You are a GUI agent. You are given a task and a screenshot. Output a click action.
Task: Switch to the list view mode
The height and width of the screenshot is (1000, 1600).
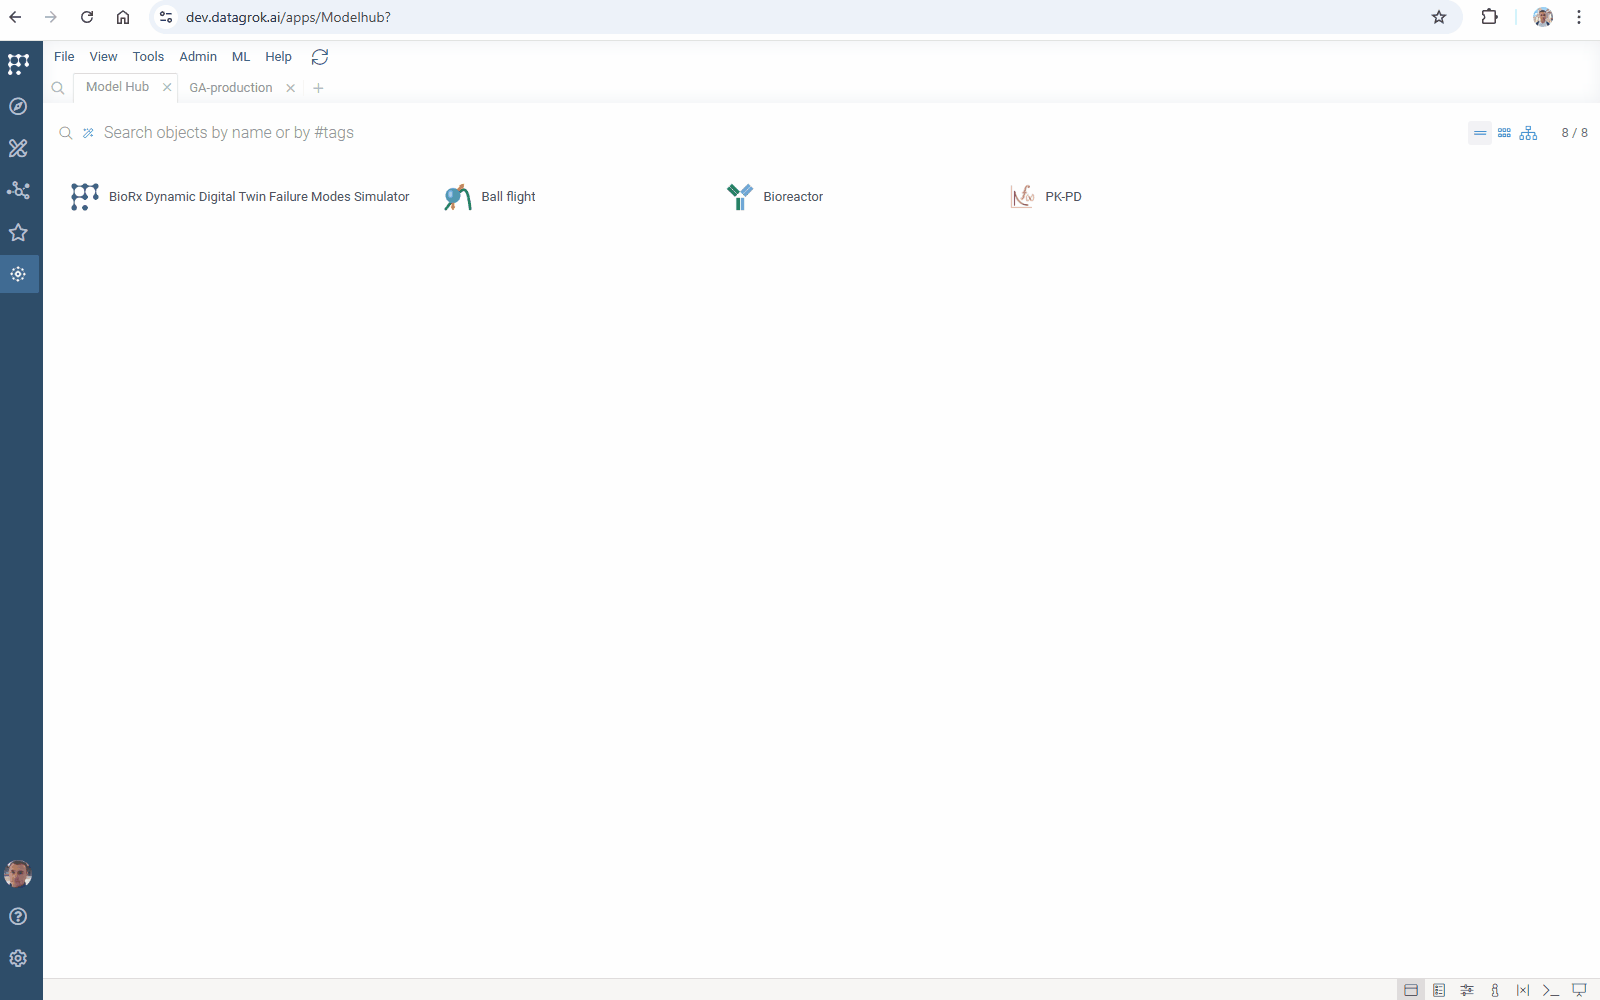pos(1480,133)
